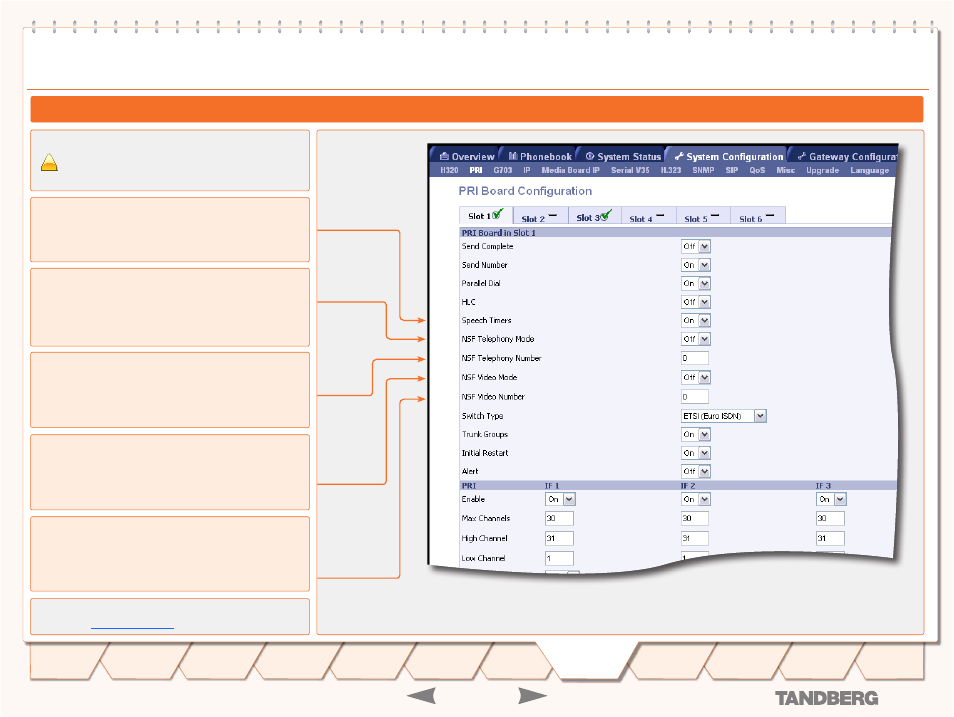The image size is (954, 717).
Task: Open the Upgrade page
Action: point(823,170)
